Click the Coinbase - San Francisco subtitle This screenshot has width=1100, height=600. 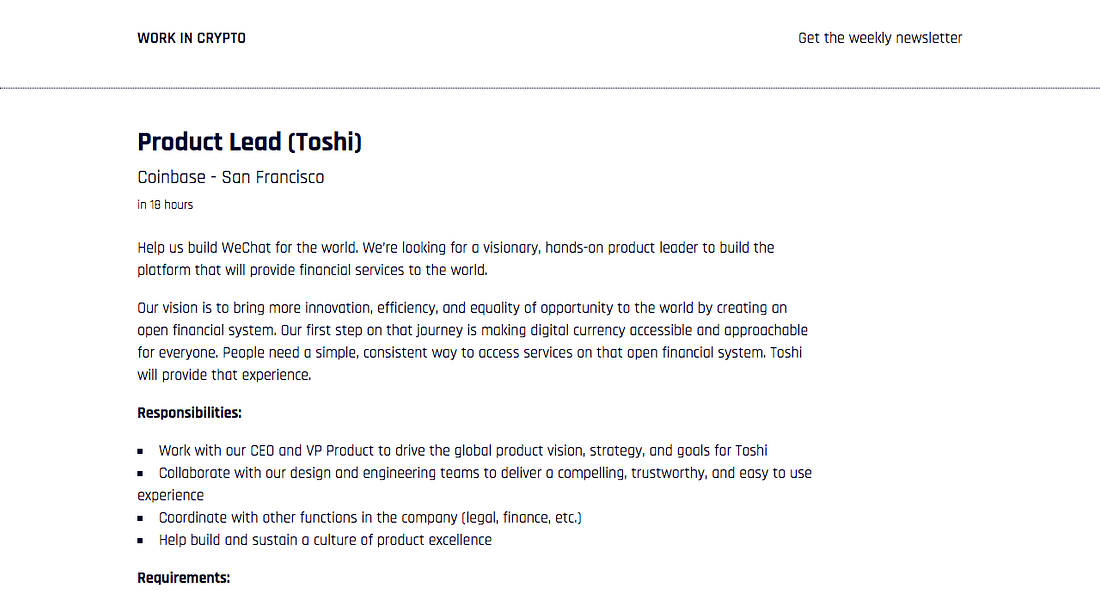231,177
